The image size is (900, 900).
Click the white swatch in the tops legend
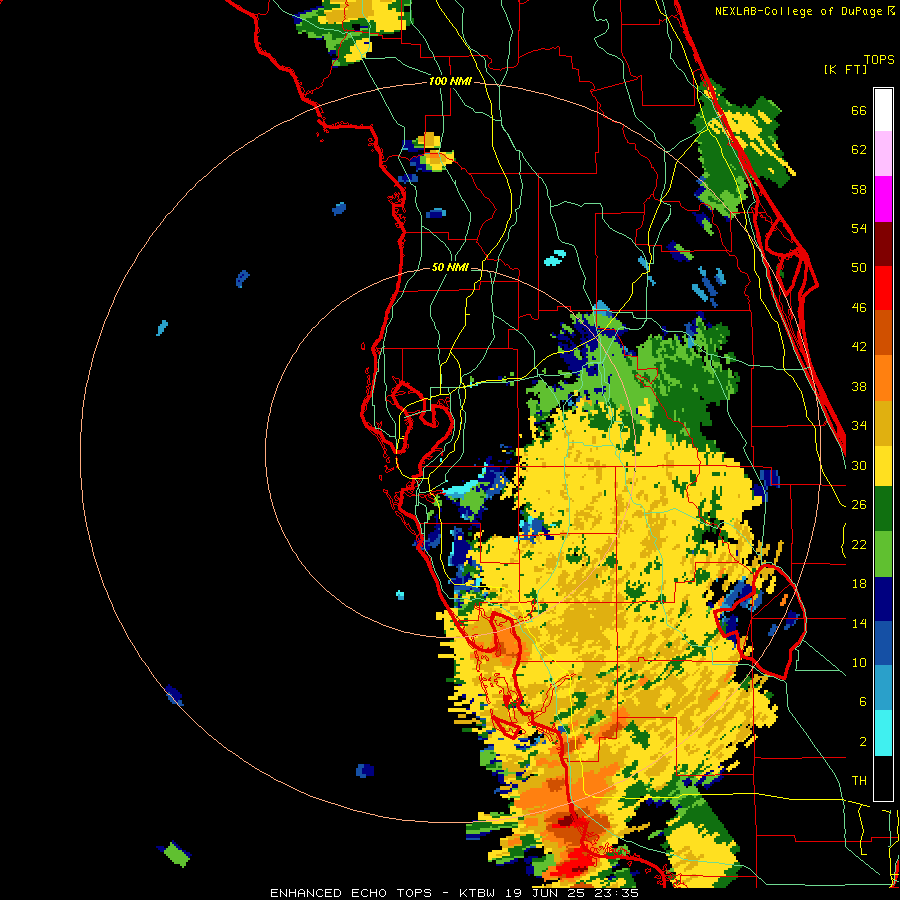click(x=883, y=110)
